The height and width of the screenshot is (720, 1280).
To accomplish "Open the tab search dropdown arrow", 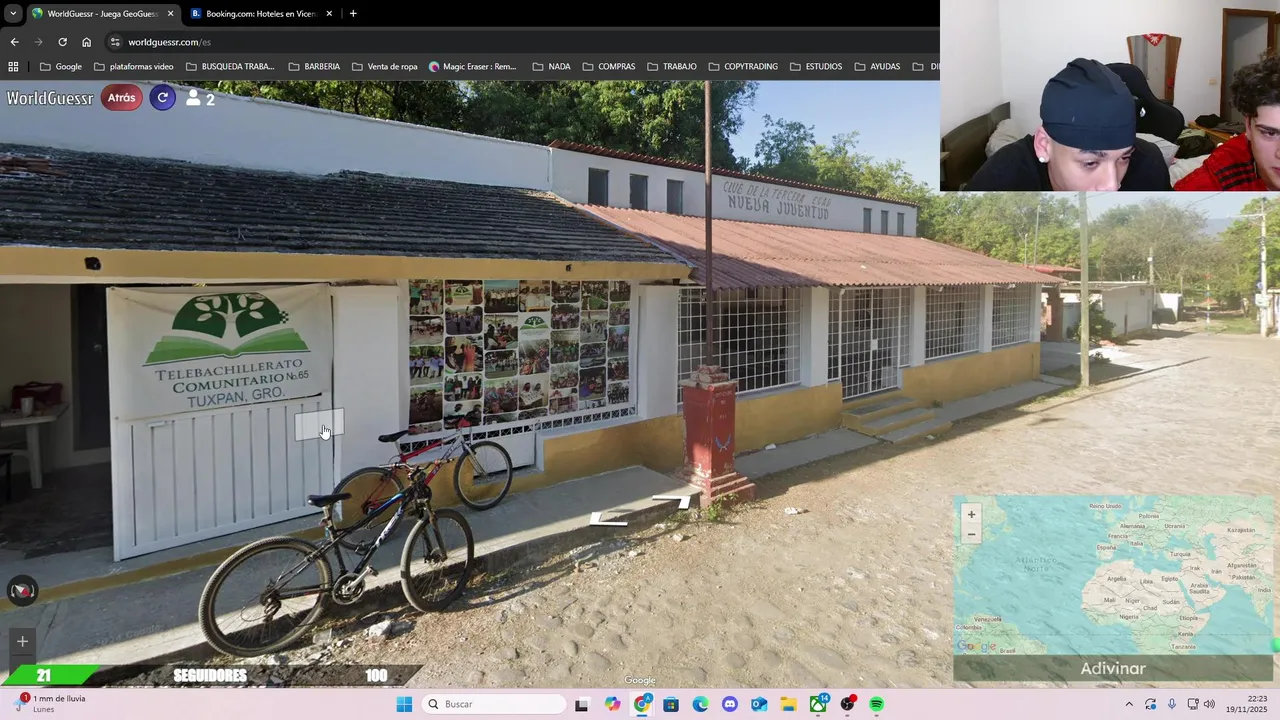I will [x=12, y=13].
